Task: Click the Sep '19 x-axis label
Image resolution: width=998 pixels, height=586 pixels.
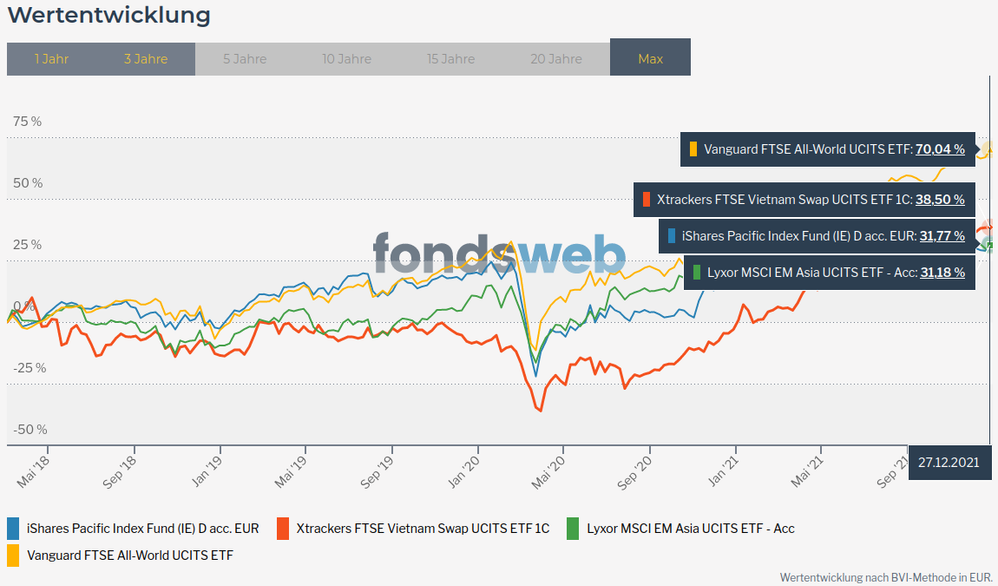Action: [x=377, y=472]
